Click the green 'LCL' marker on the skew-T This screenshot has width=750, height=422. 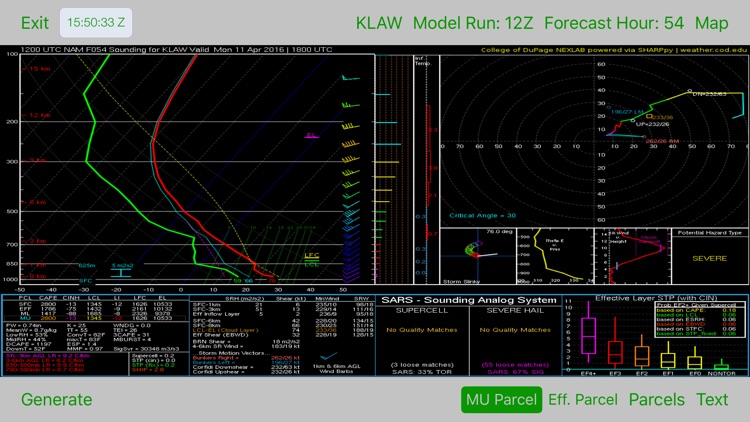coord(311,264)
